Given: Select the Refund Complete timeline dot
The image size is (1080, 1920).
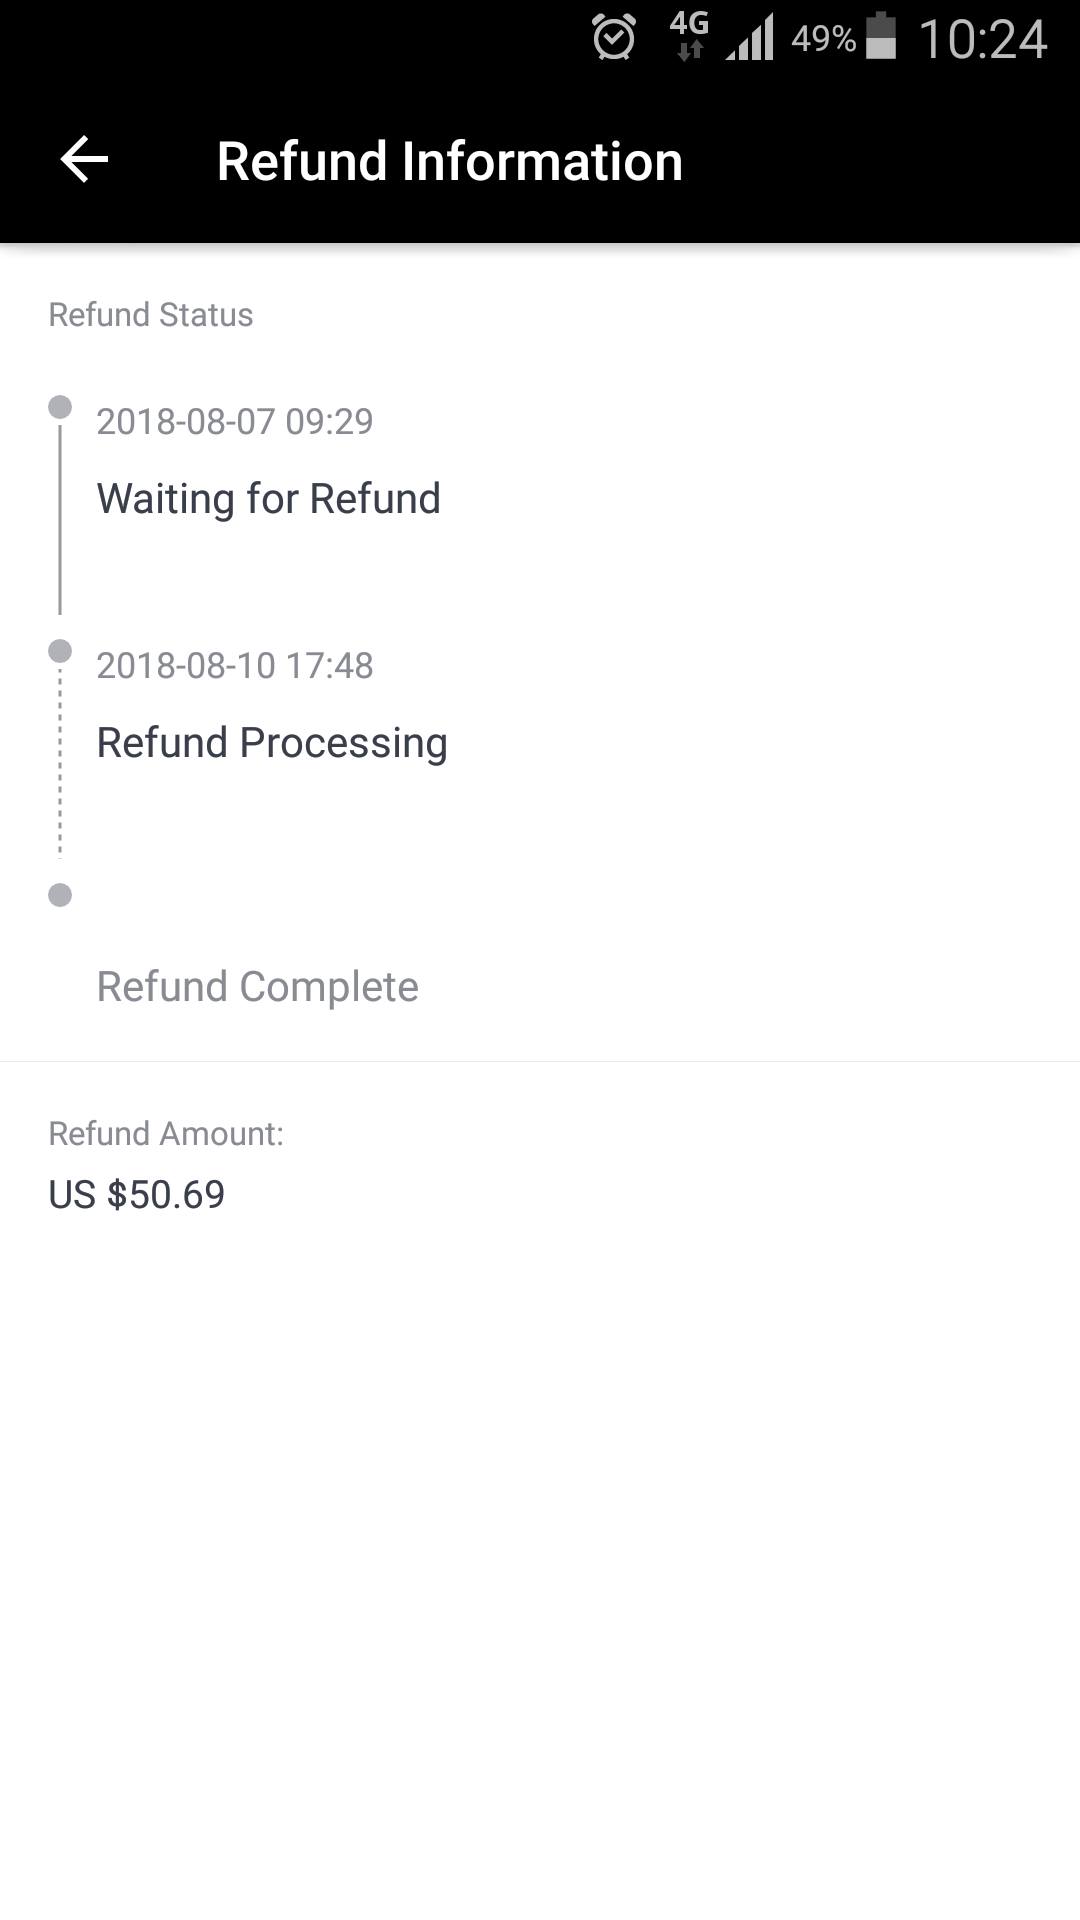Looking at the screenshot, I should point(60,895).
